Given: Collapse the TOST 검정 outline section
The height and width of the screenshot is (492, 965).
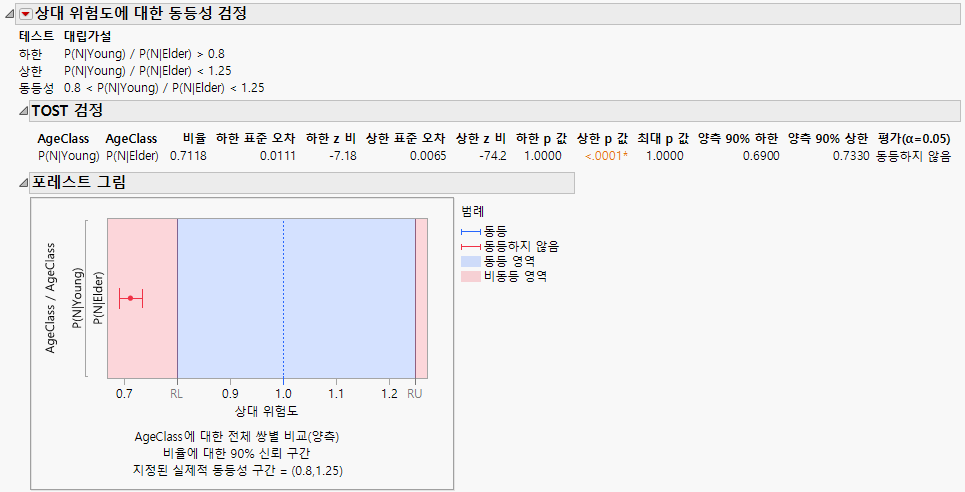Looking at the screenshot, I should [x=23, y=111].
